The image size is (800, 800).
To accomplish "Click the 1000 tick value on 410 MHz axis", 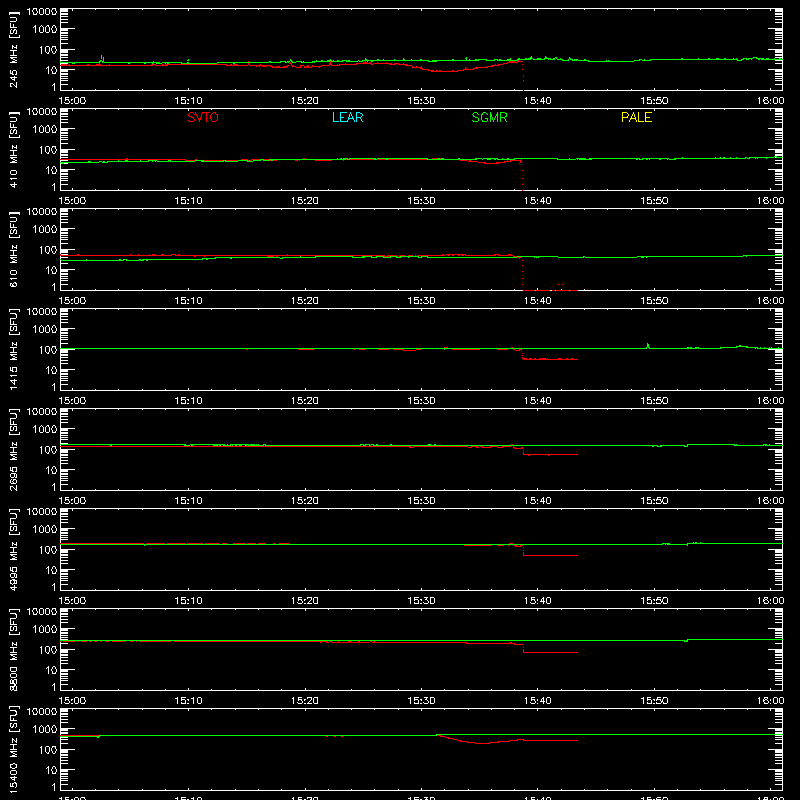I will click(x=45, y=129).
